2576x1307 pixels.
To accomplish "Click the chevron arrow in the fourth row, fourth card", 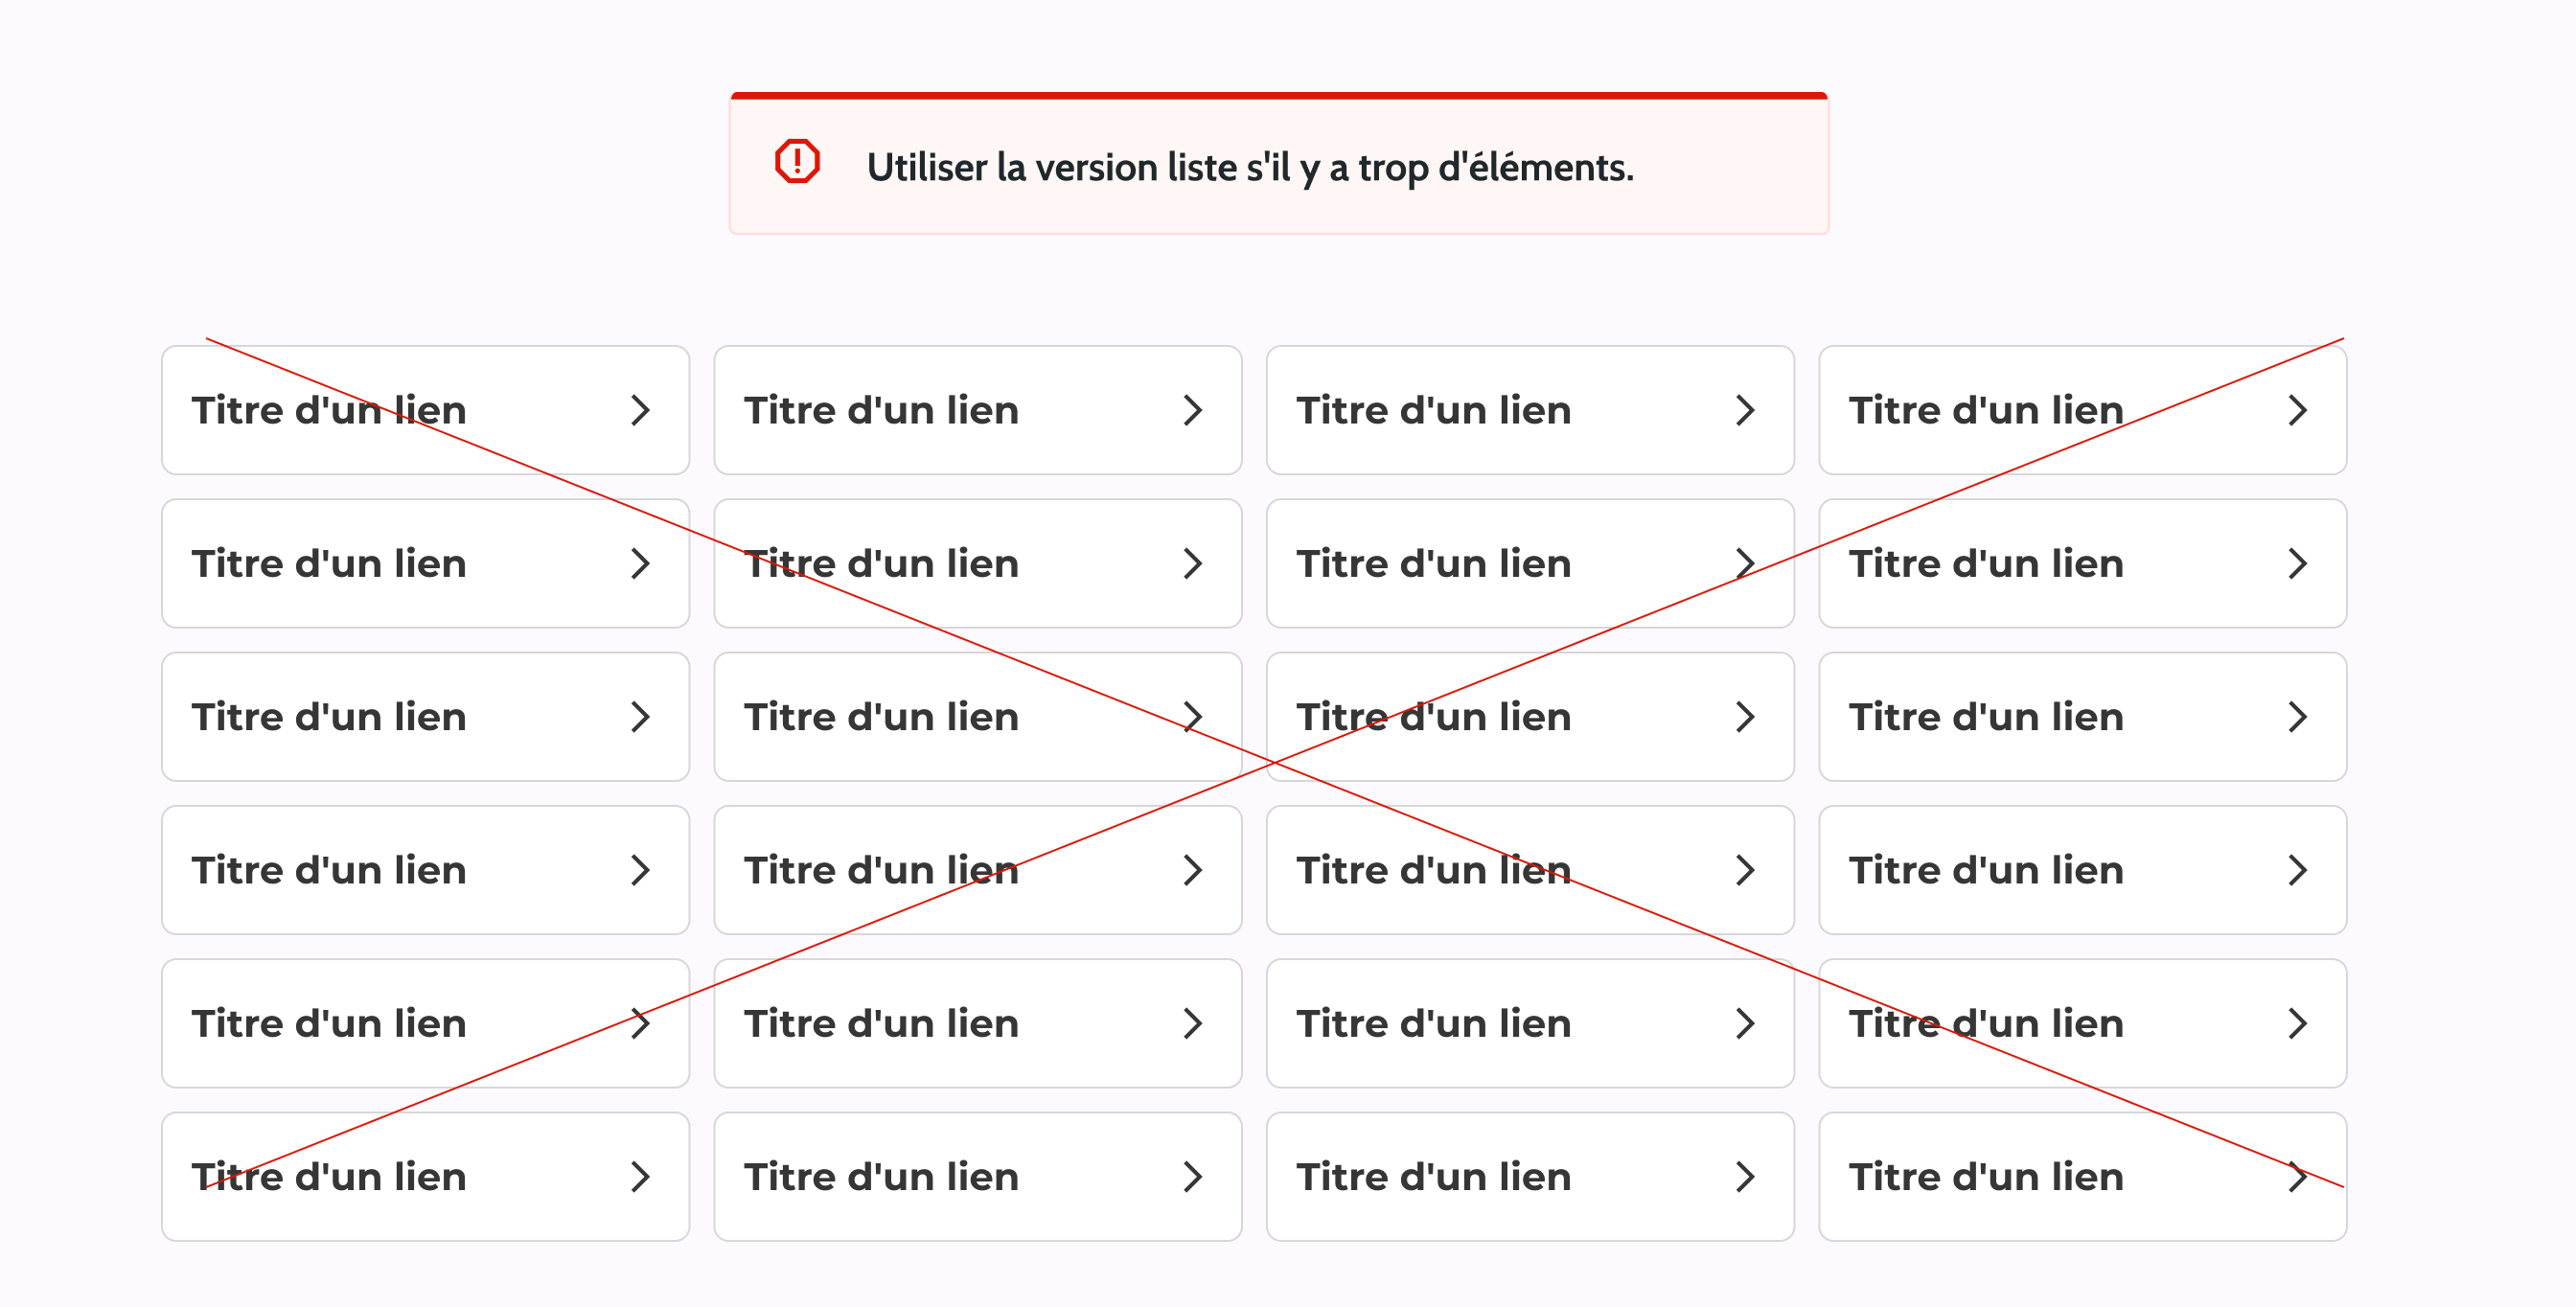I will pos(2297,870).
